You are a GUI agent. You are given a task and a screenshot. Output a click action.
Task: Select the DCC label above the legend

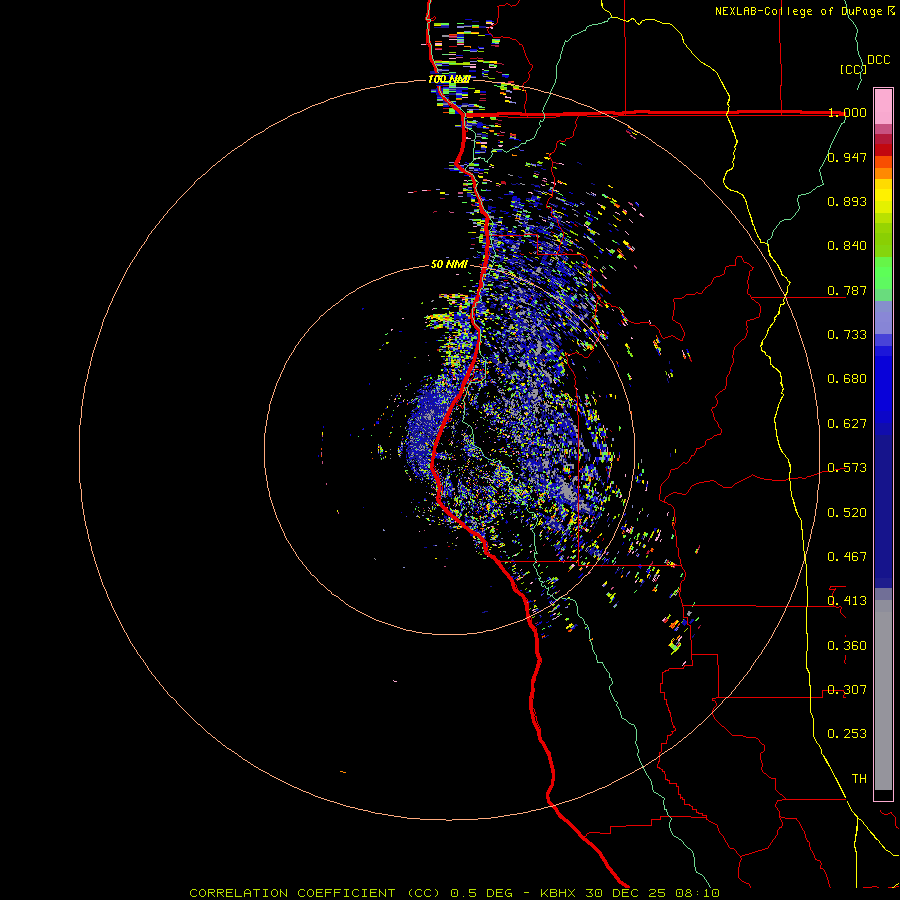879,60
